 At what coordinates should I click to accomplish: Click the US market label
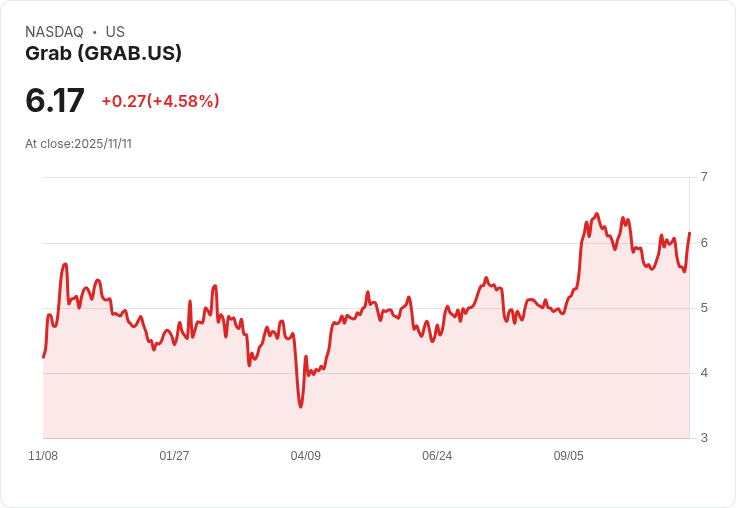click(x=115, y=32)
